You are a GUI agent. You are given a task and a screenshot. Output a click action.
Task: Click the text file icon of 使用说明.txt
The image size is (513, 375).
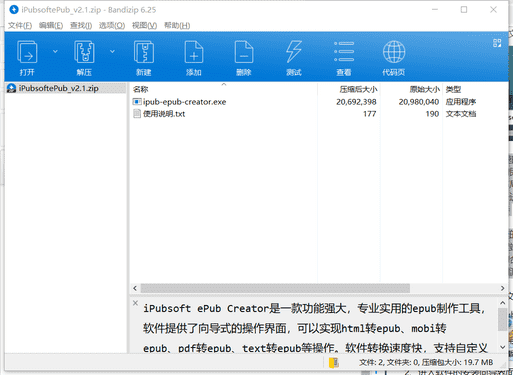[137, 114]
